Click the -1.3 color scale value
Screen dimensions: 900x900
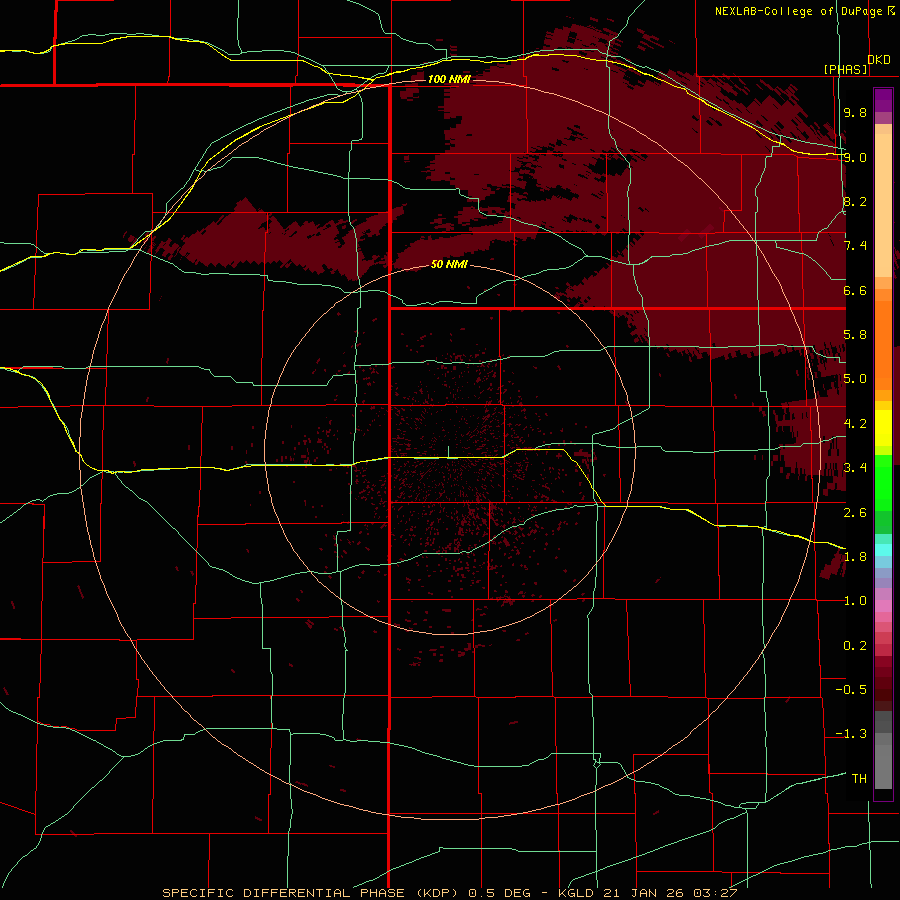(x=851, y=734)
